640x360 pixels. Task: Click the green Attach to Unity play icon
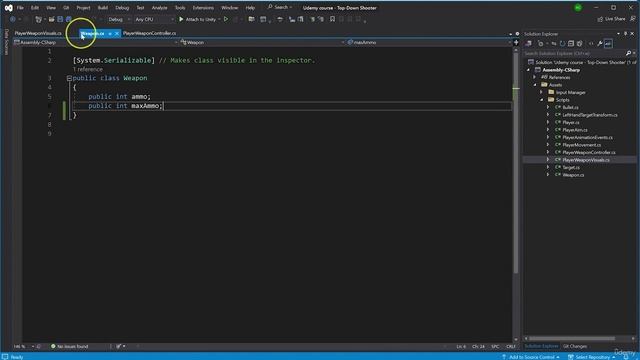click(x=181, y=19)
